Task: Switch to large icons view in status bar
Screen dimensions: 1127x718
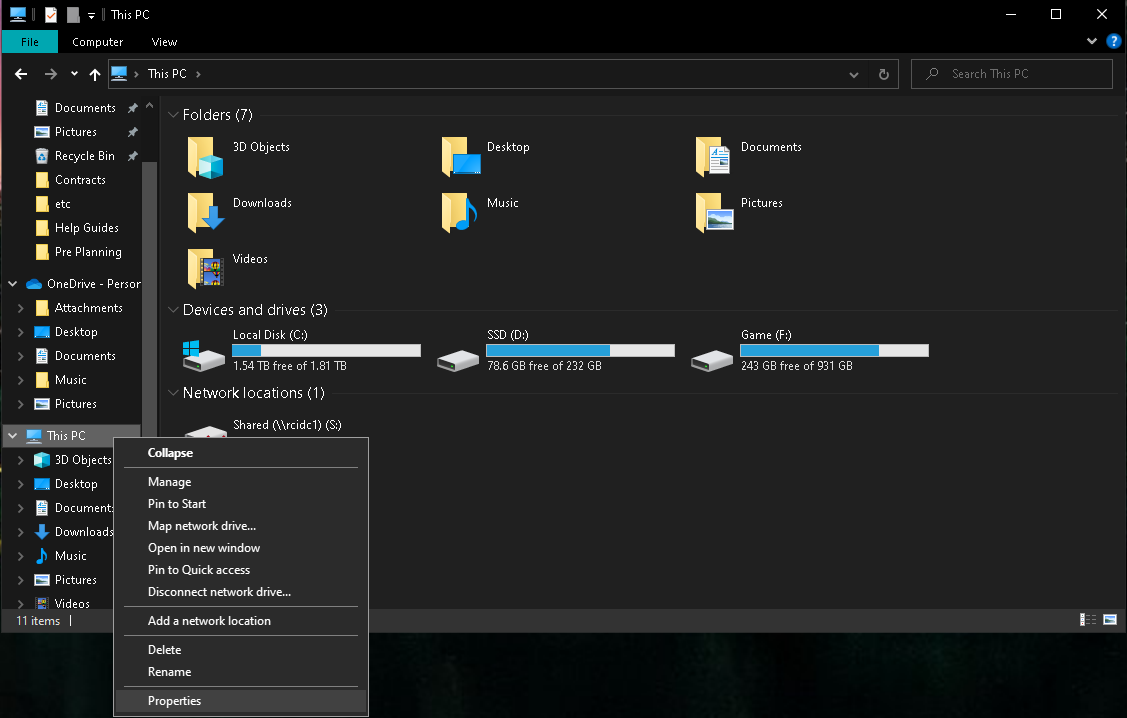Action: (1109, 621)
